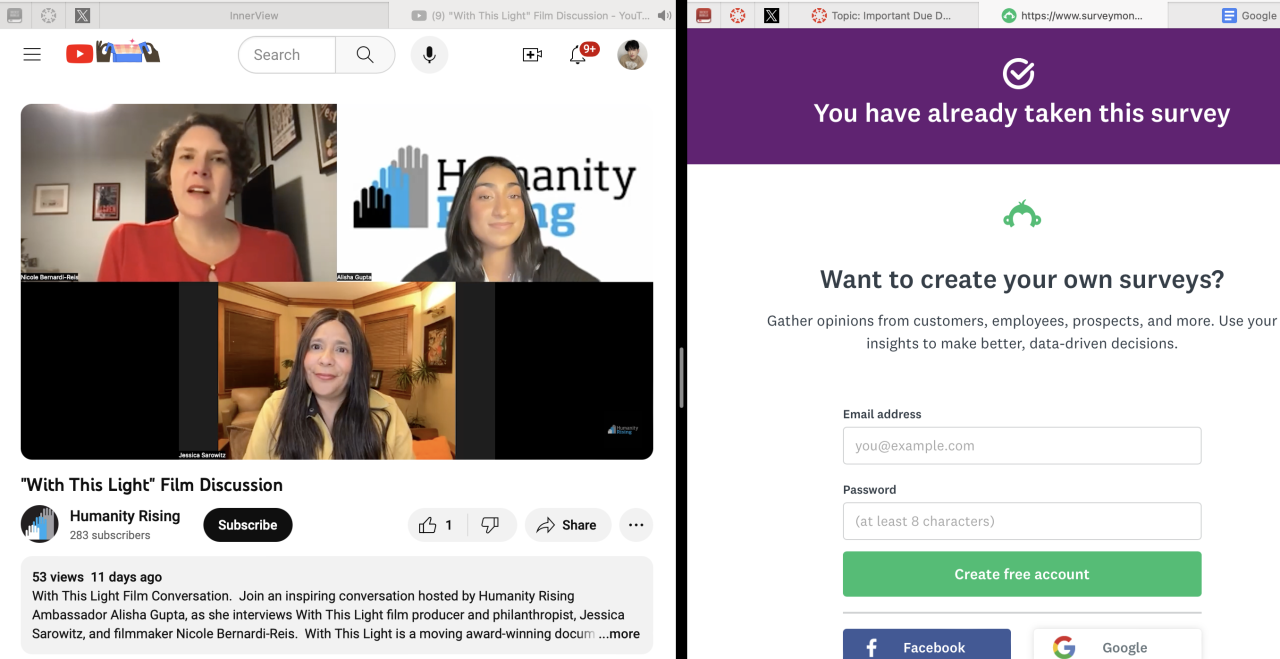Click the split-view divider handle
The height and width of the screenshot is (659, 1280).
(x=682, y=377)
